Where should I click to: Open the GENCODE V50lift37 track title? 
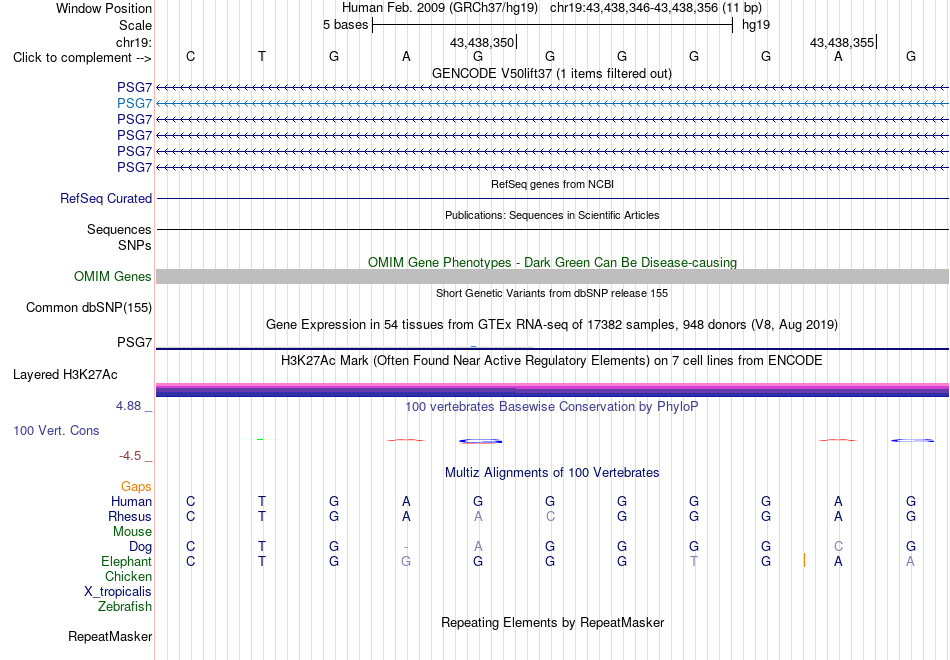(x=552, y=73)
